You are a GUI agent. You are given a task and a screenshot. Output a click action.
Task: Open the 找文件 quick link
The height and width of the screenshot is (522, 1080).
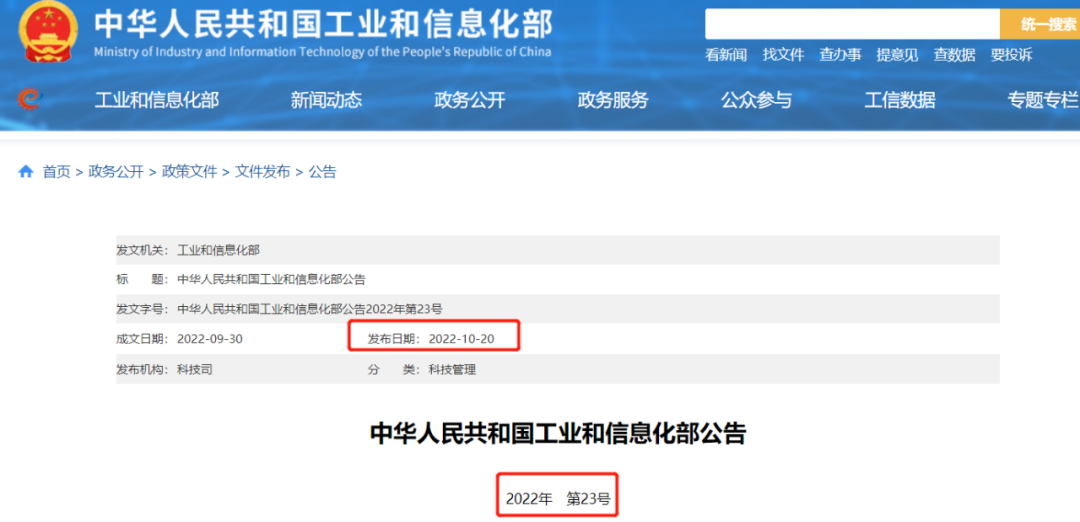[x=783, y=55]
